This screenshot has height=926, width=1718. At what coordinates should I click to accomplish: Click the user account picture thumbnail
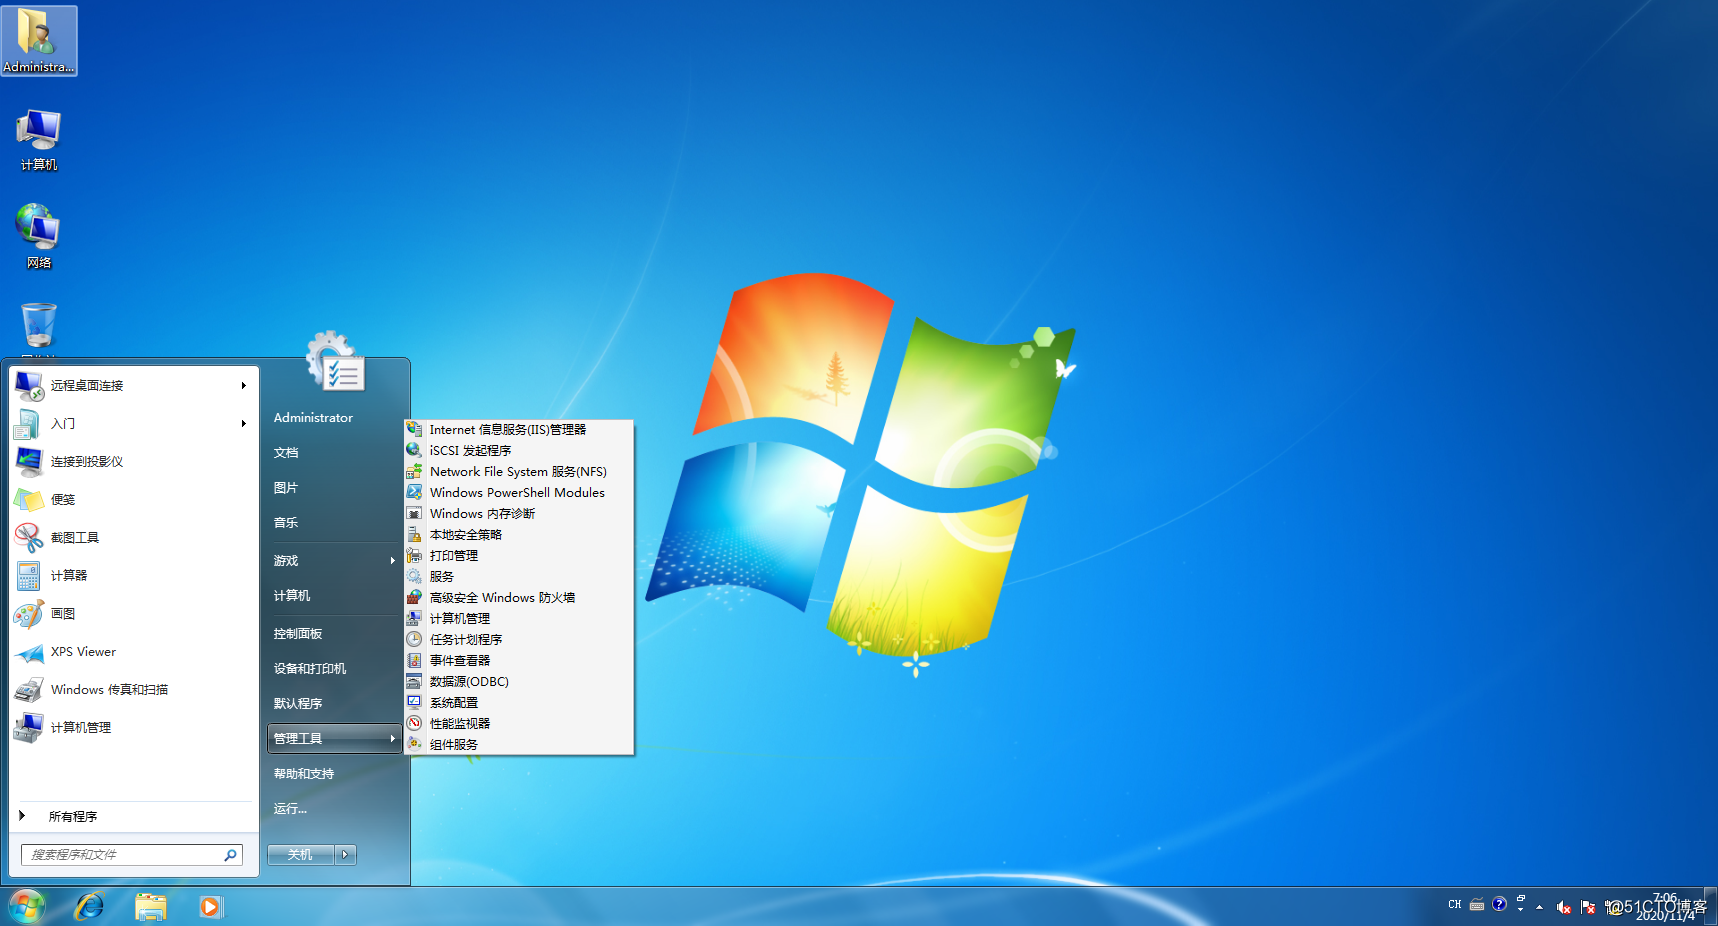coord(336,361)
